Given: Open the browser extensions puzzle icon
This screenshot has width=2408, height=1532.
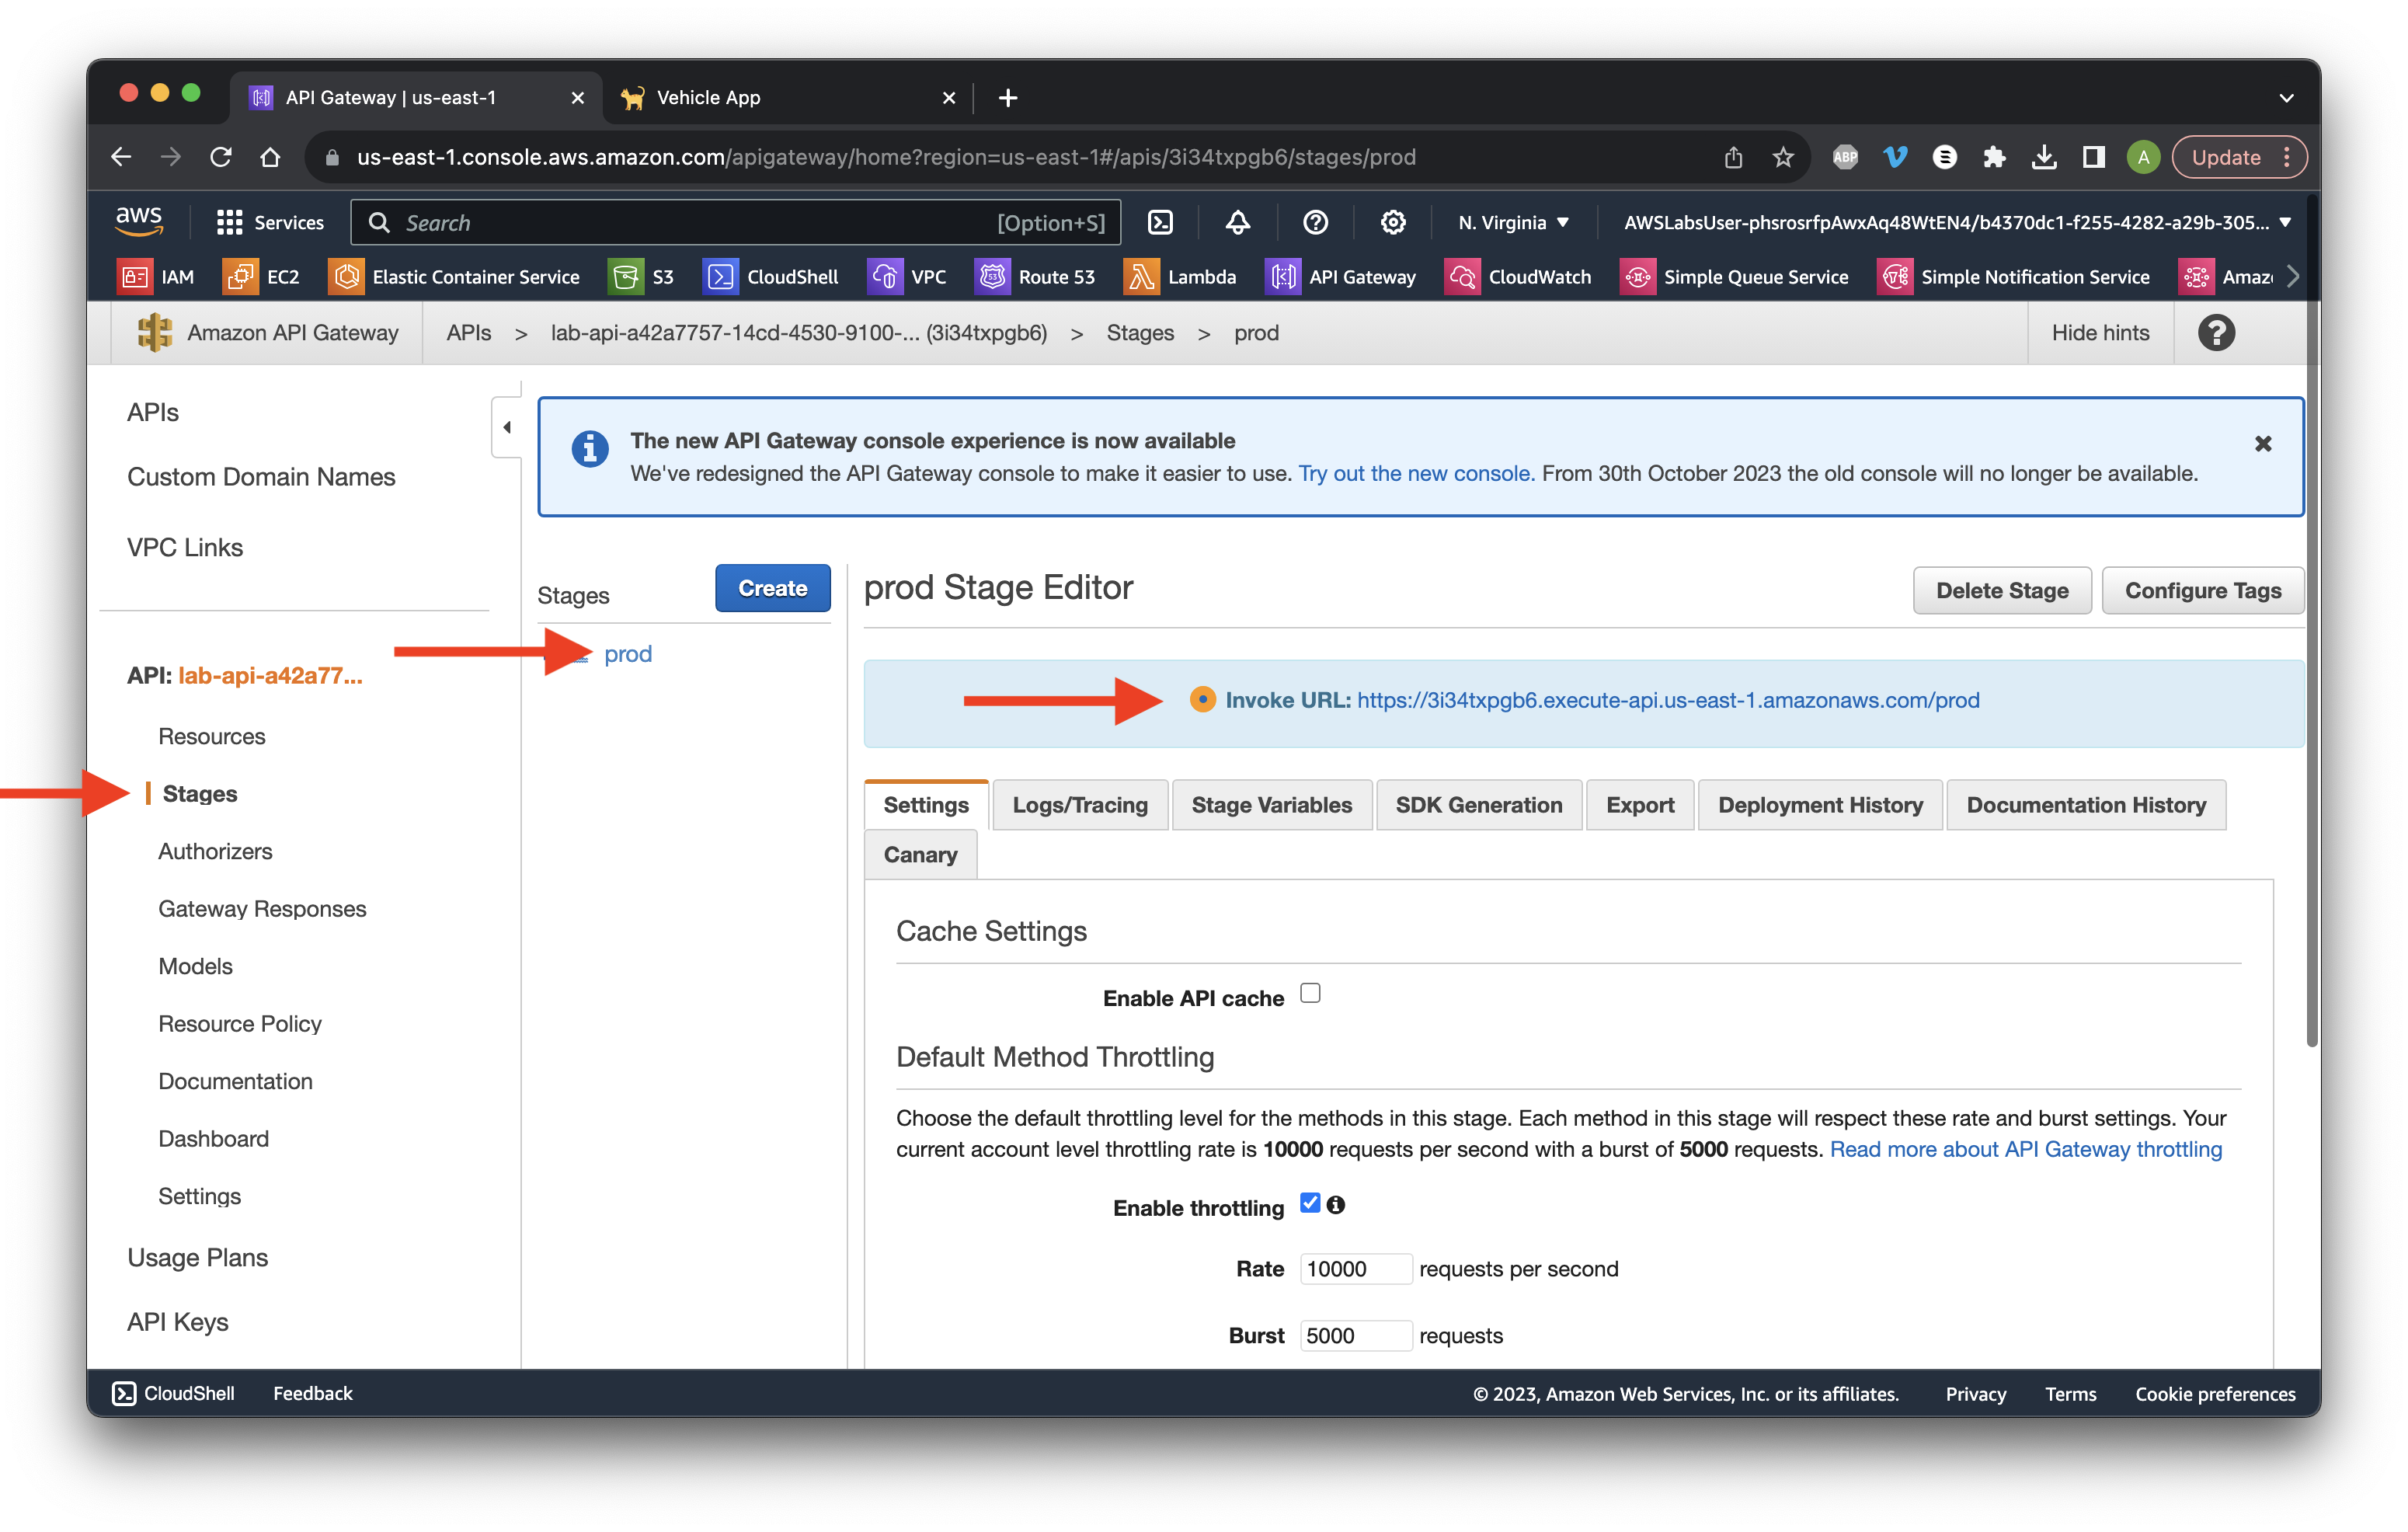Looking at the screenshot, I should [x=1994, y=157].
